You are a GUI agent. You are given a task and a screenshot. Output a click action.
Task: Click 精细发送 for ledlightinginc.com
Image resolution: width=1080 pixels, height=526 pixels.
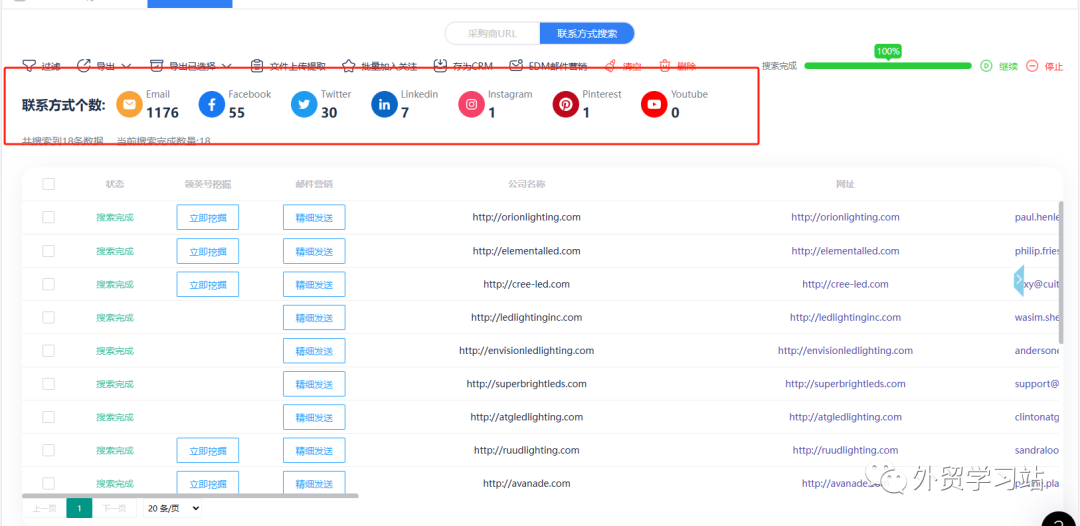314,317
